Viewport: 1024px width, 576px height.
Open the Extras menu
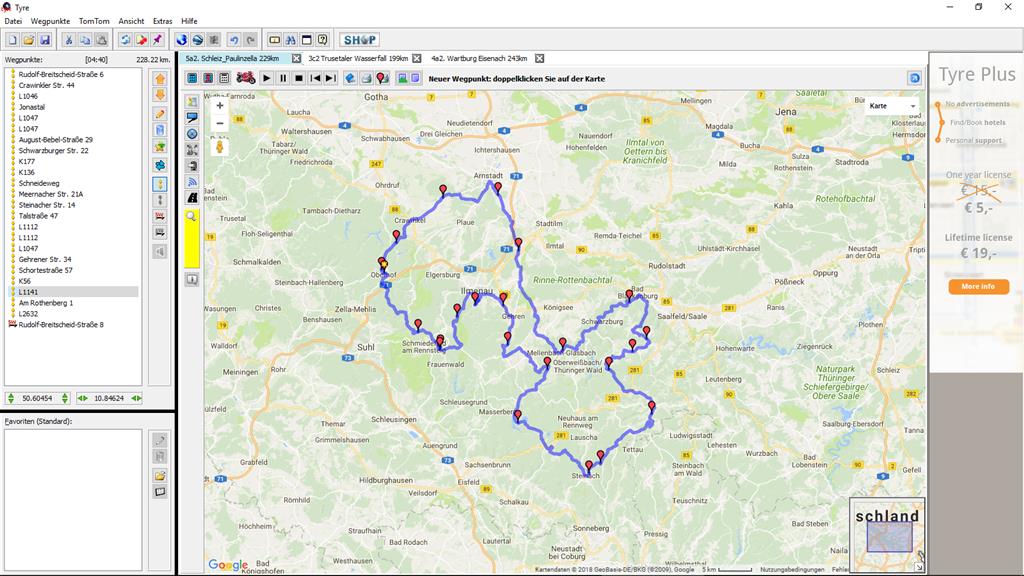pos(163,21)
